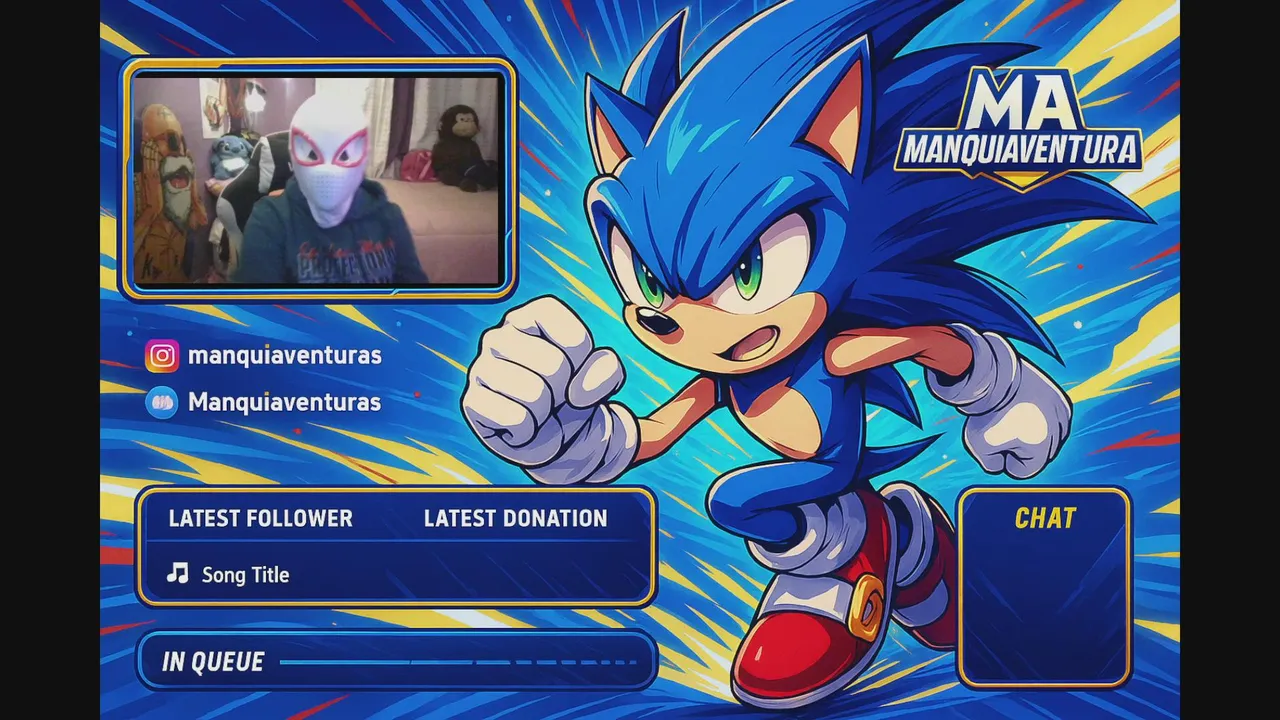Click the Song Title text
The width and height of the screenshot is (1280, 720).
[246, 575]
